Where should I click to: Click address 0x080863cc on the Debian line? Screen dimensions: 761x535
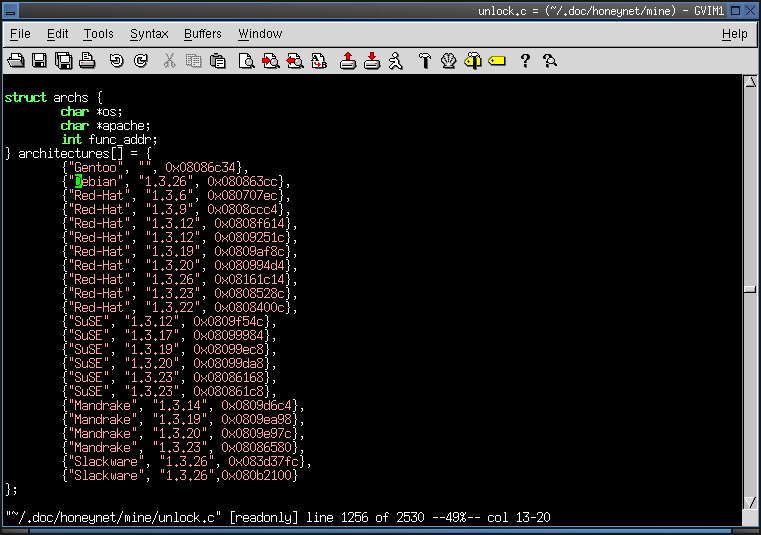coord(242,182)
